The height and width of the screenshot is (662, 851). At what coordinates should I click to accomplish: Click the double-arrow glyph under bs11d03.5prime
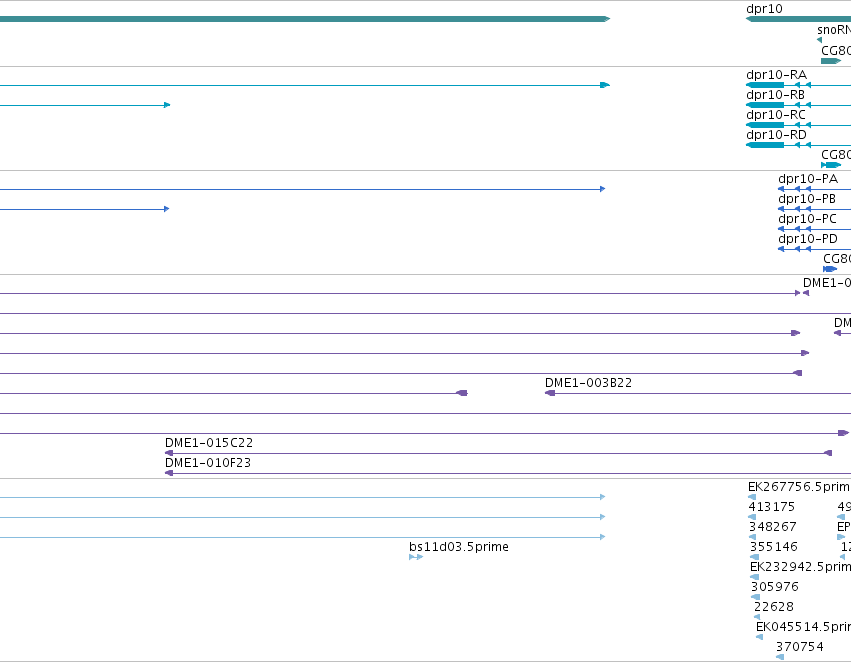tap(416, 557)
